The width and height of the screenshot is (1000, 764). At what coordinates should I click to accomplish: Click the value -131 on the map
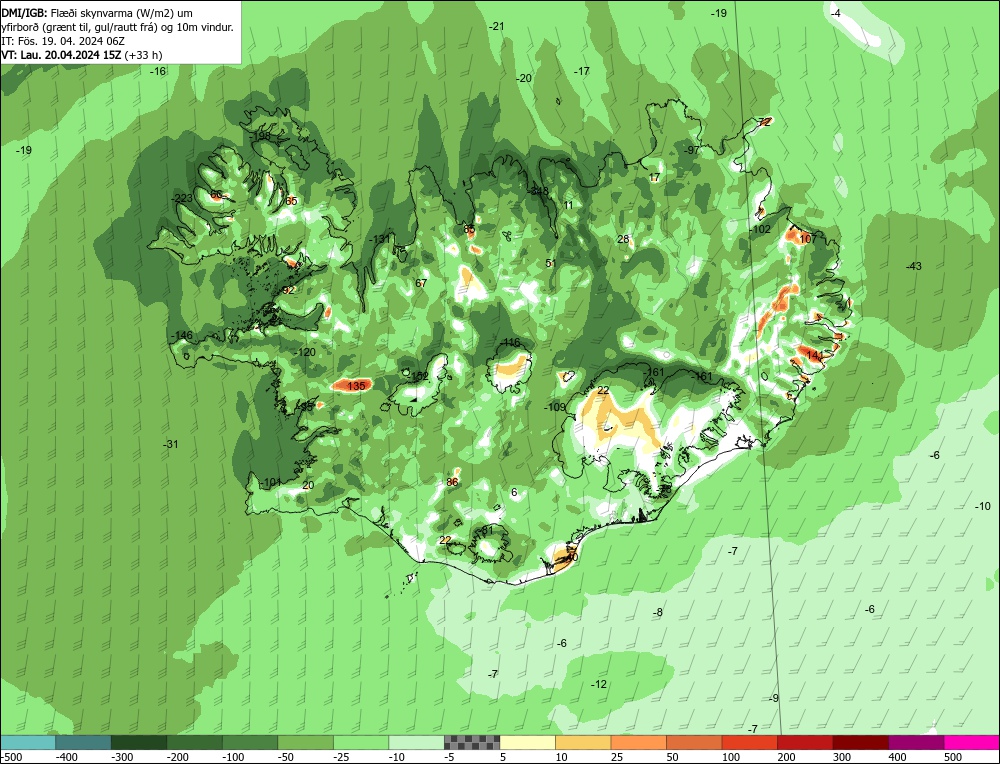click(380, 239)
